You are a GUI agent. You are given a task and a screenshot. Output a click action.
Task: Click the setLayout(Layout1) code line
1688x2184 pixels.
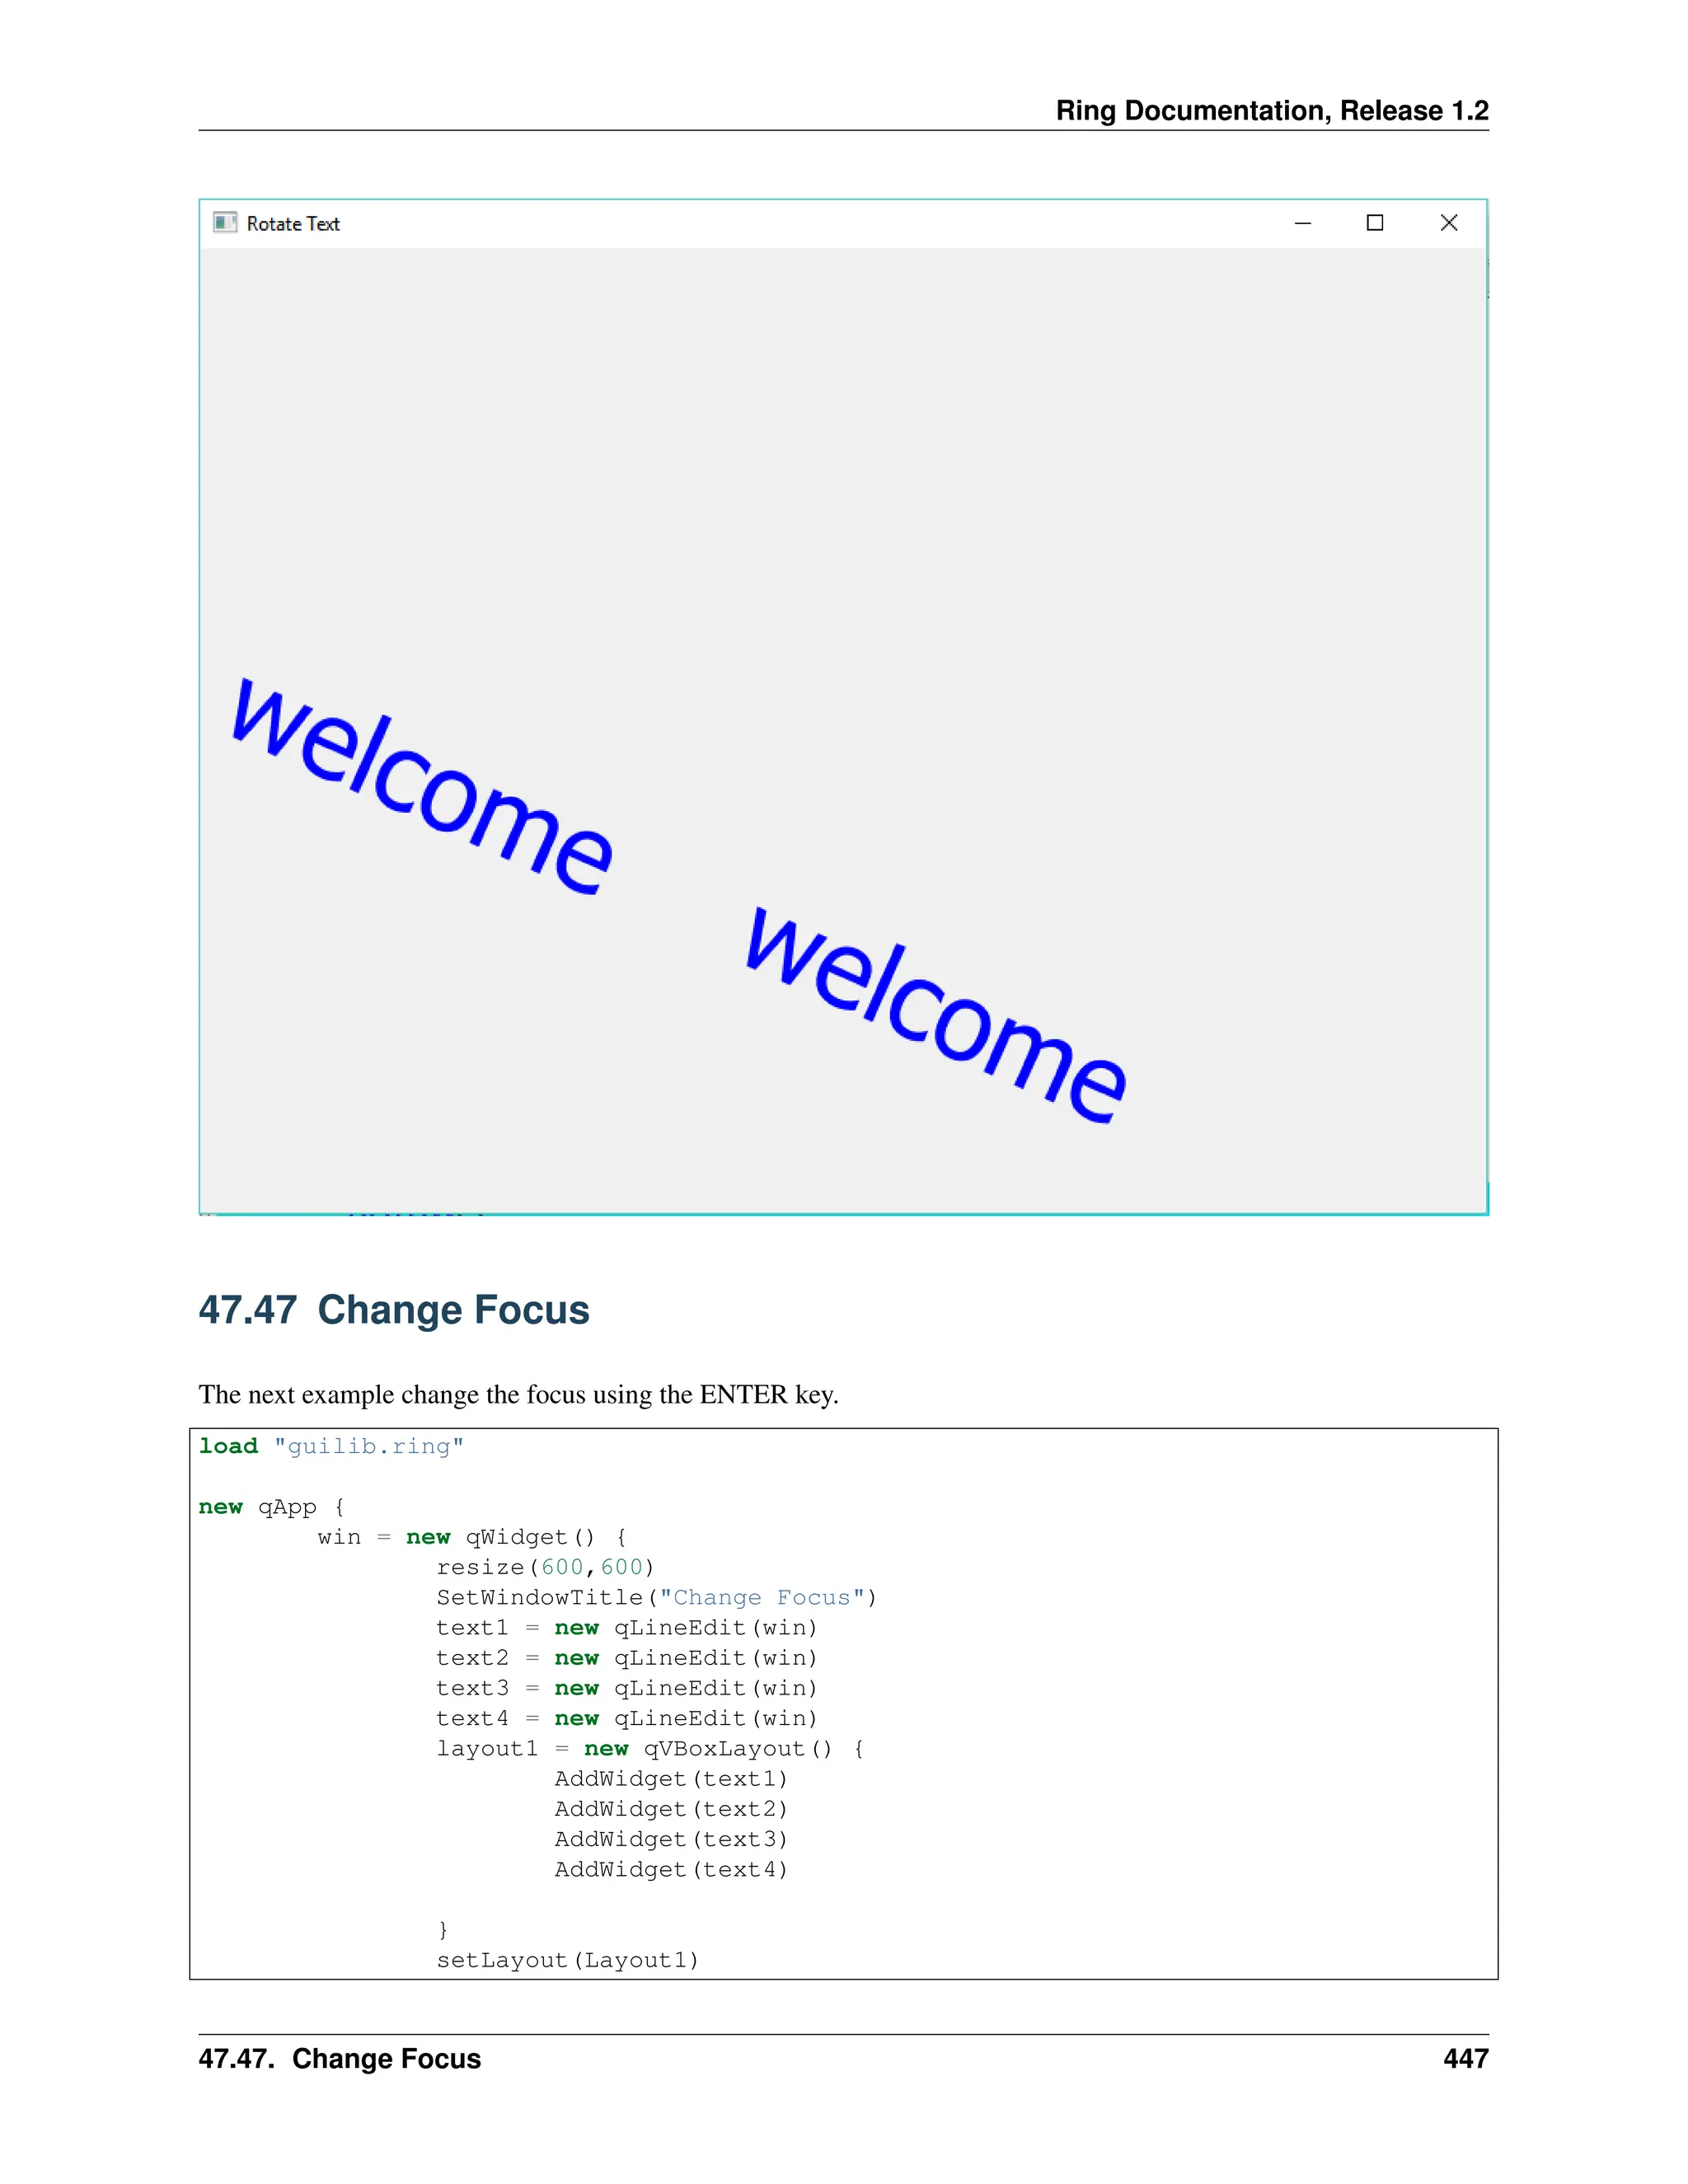(x=567, y=1960)
